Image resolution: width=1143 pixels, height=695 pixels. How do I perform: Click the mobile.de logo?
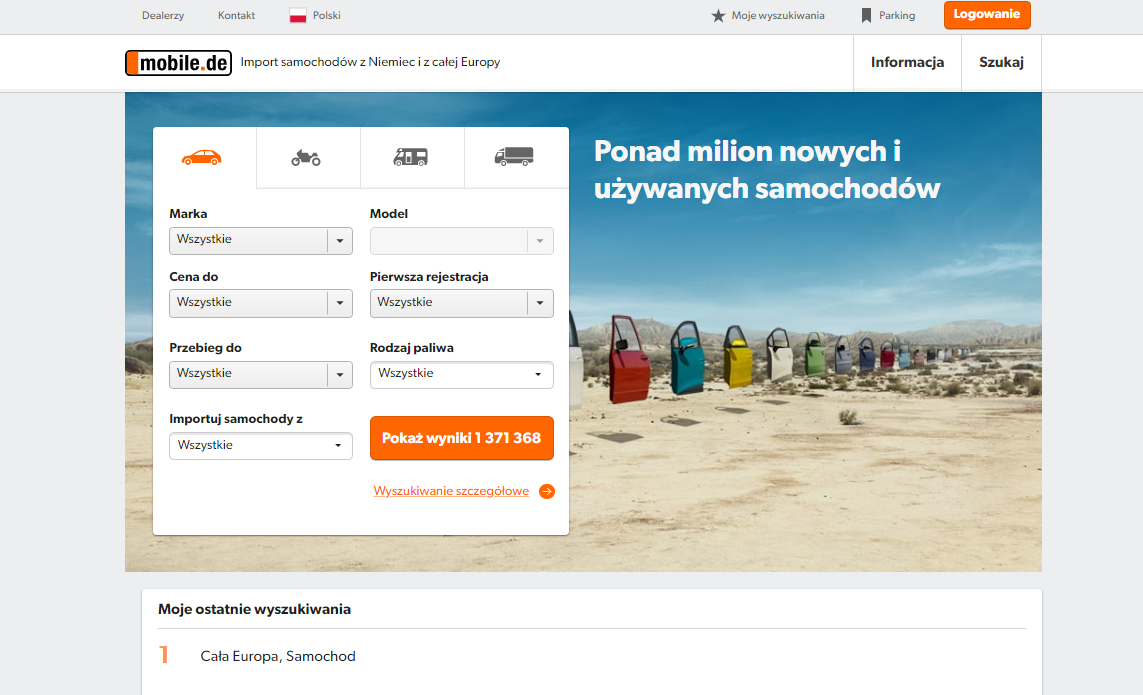click(x=179, y=63)
